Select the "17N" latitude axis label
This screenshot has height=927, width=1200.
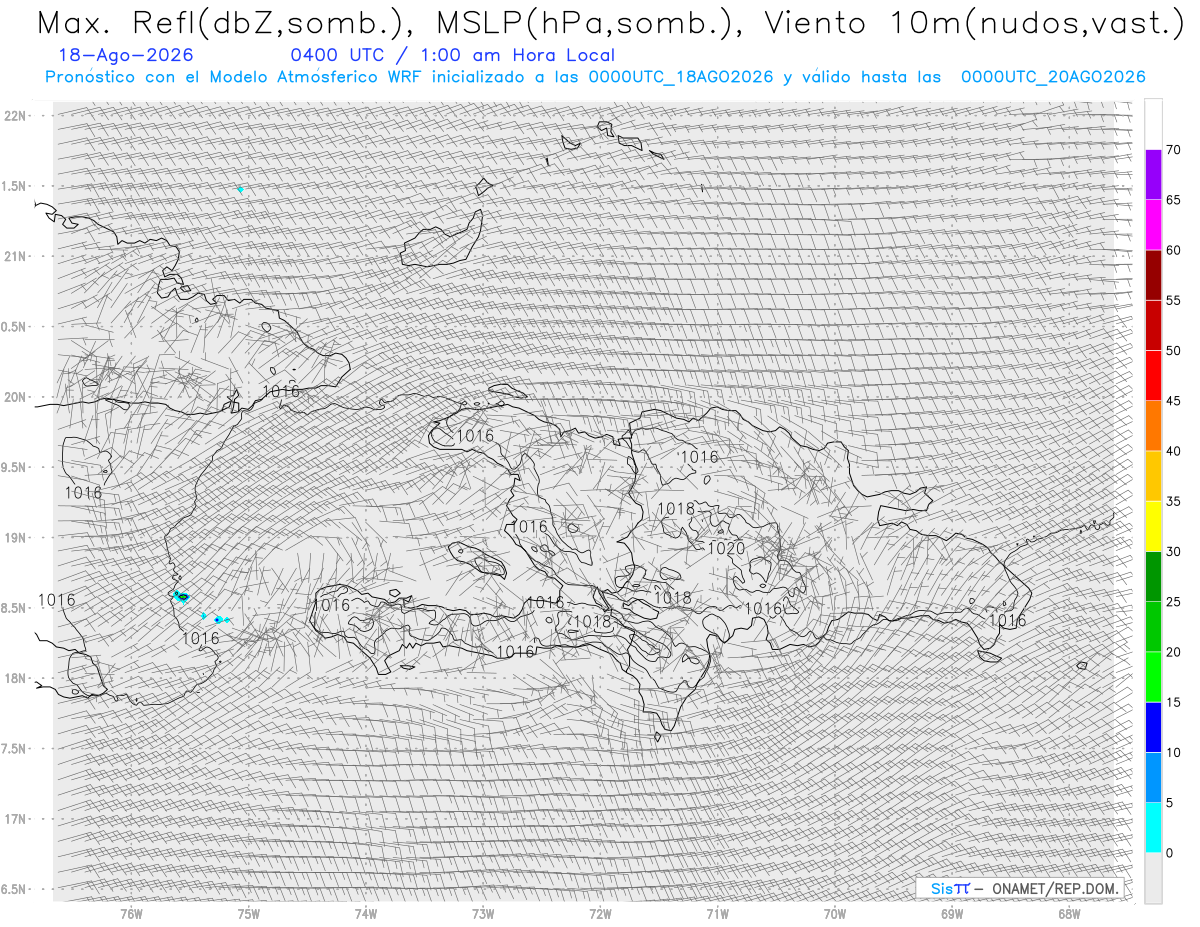coord(16,819)
